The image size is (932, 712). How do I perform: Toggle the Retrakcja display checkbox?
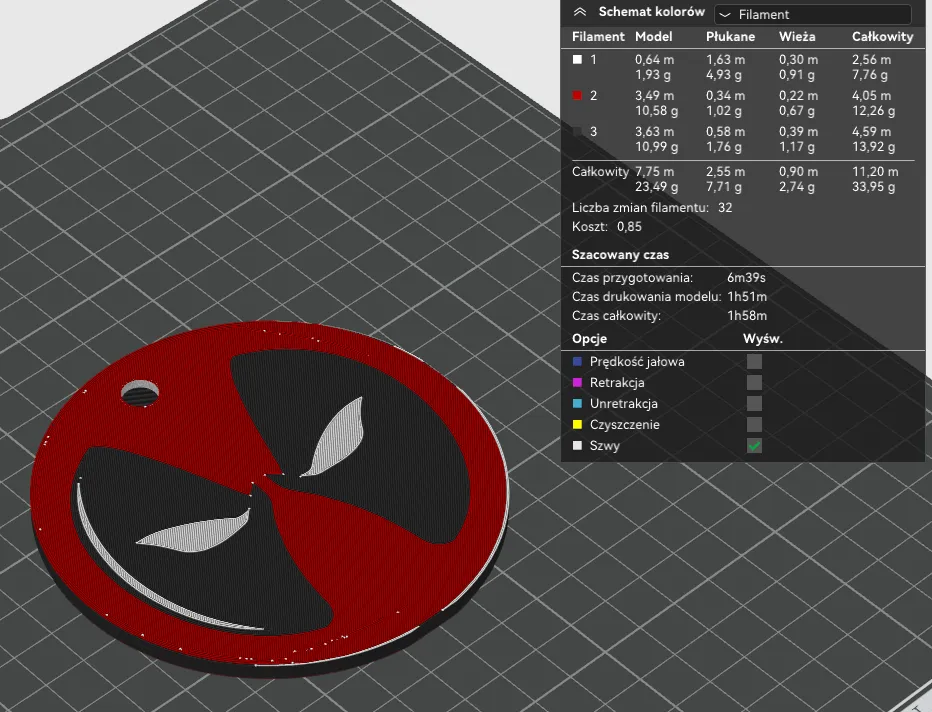point(754,382)
